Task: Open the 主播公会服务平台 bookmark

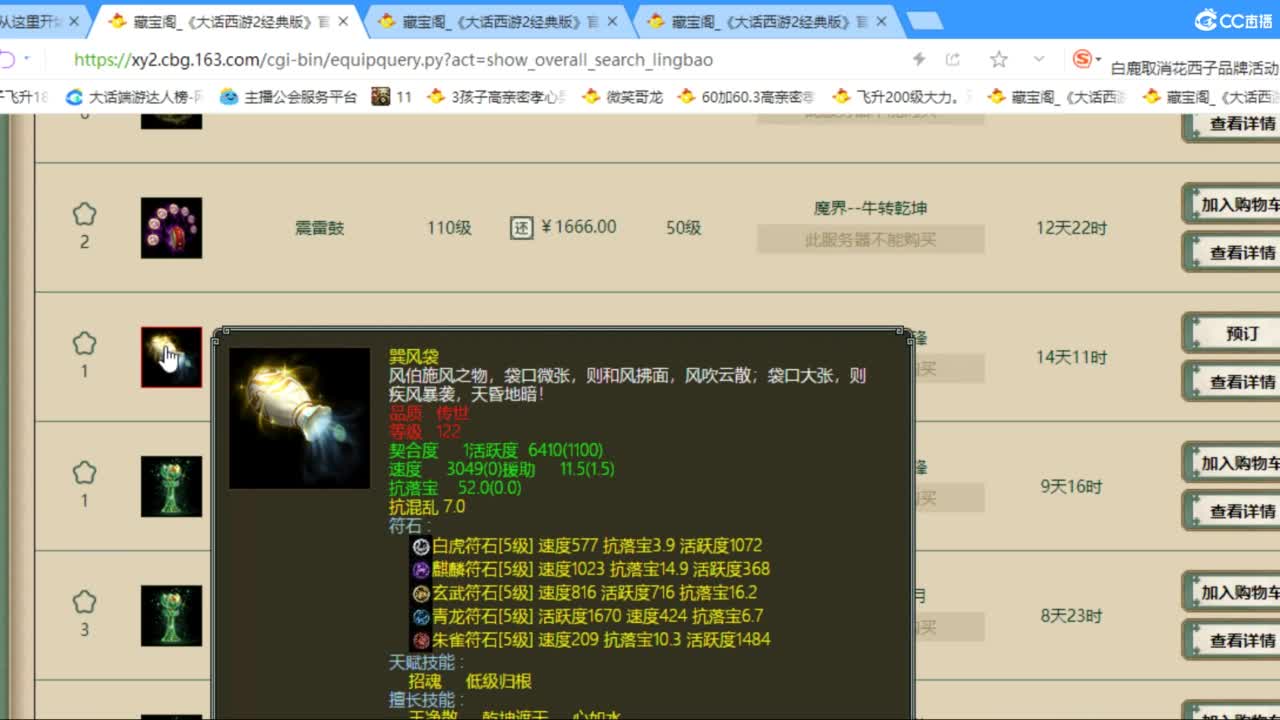Action: (289, 97)
